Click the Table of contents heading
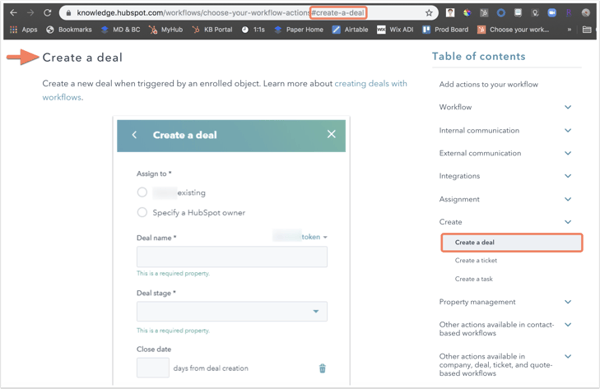Screen dimensions: 600x389 click(479, 56)
